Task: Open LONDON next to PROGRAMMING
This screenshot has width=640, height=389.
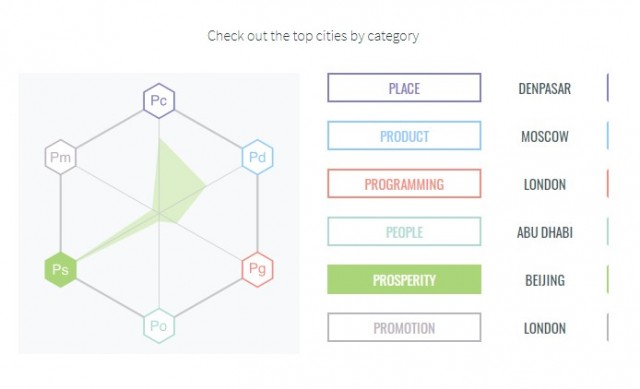Action: click(544, 184)
